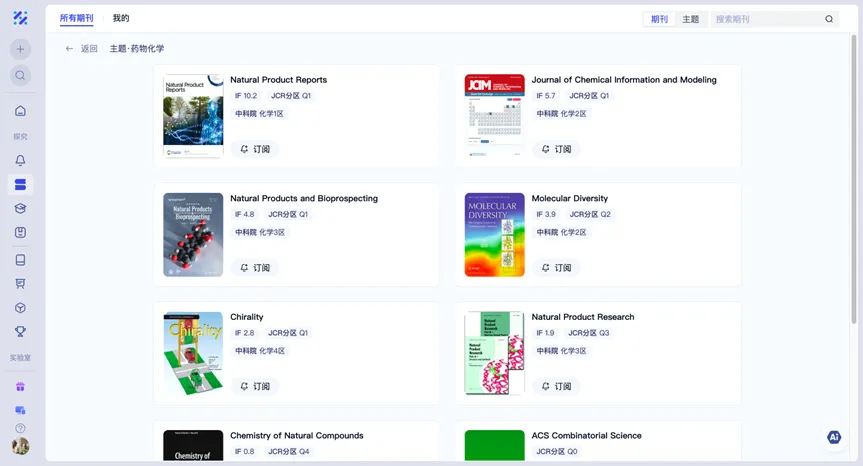Switch to the 所有期刊 tab
Viewport: 863px width, 466px height.
coord(77,18)
